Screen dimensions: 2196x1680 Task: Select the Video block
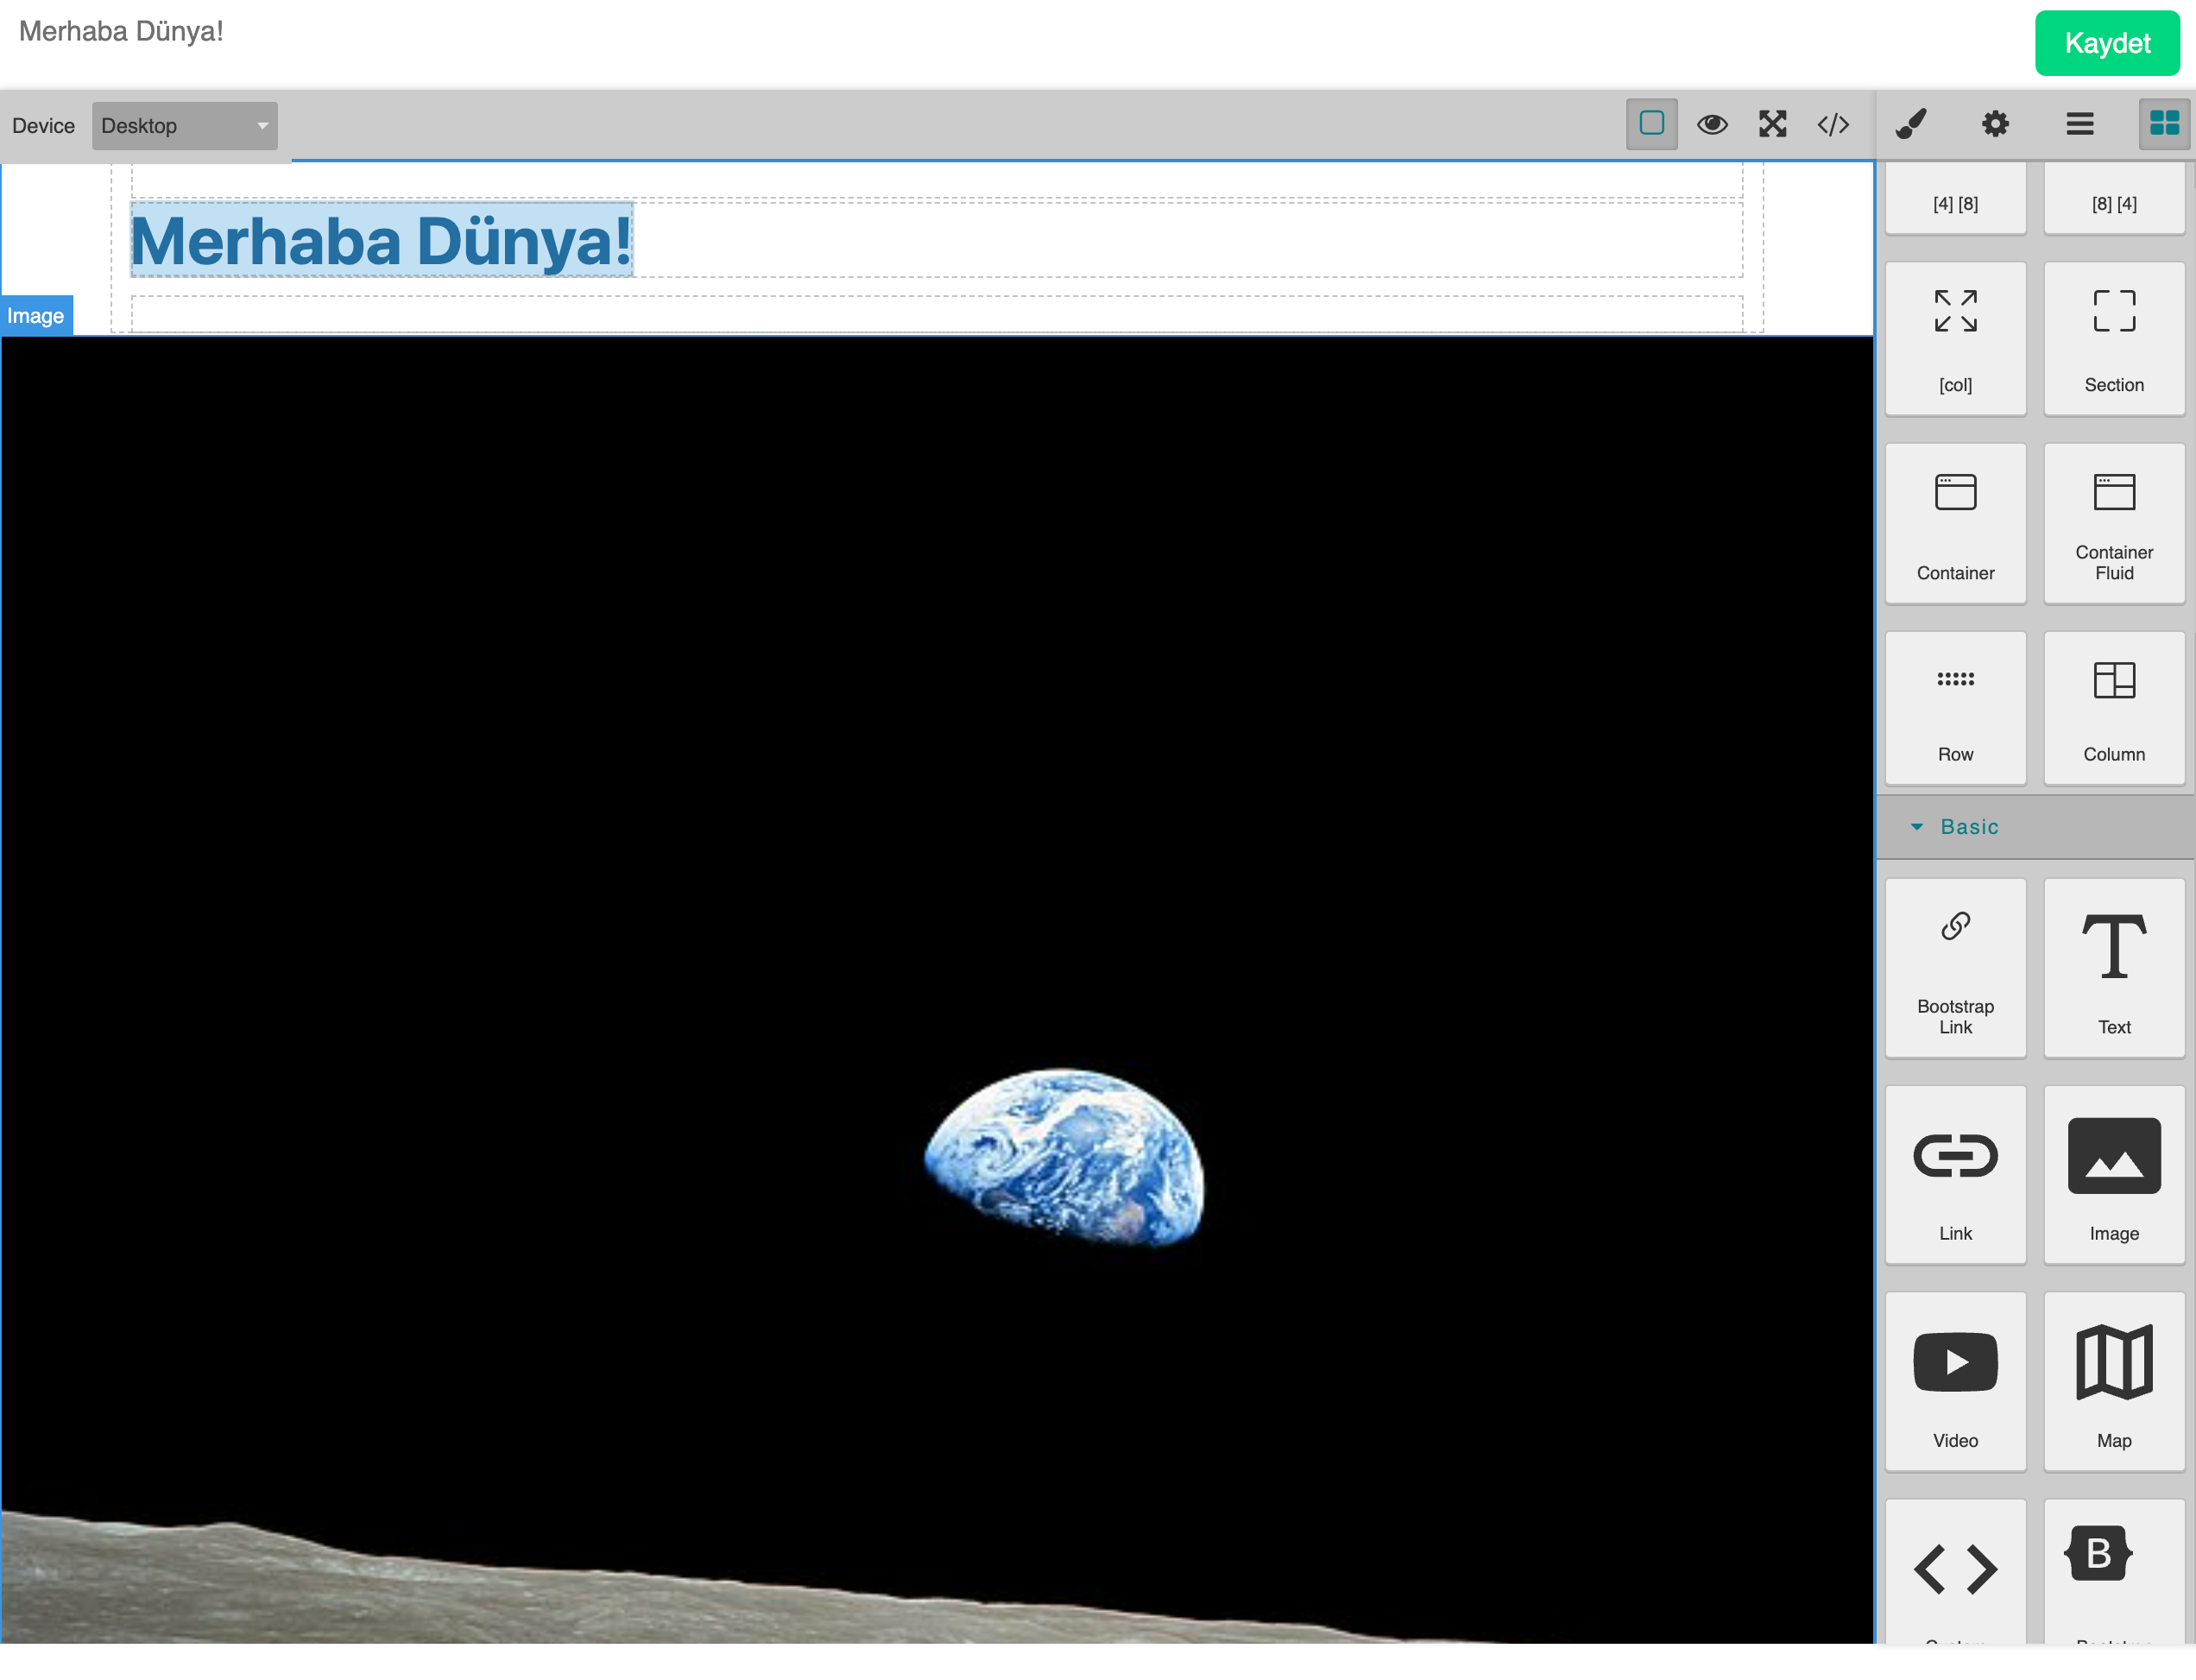tap(1955, 1381)
